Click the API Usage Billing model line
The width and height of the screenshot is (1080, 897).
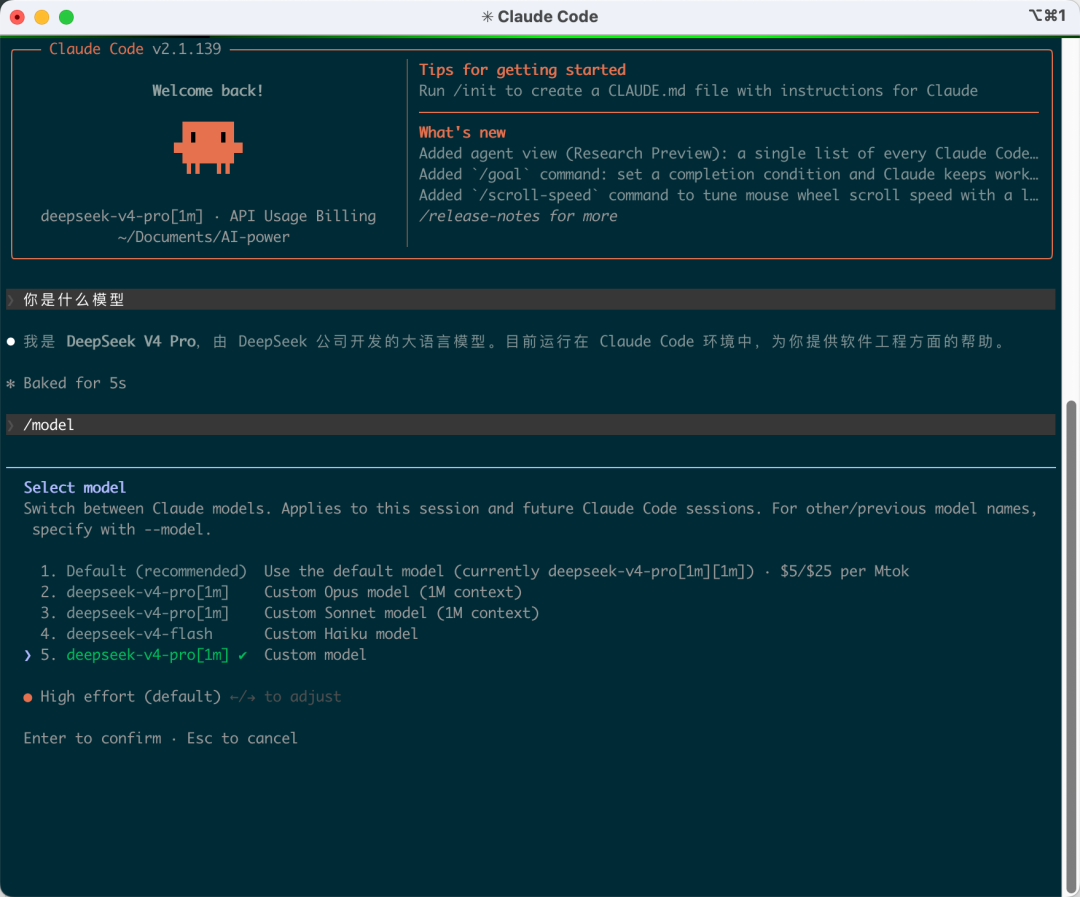pos(208,216)
